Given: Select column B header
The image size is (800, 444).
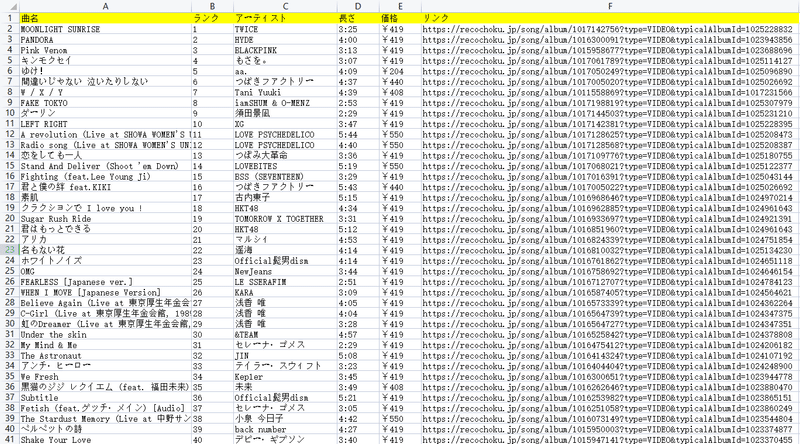Looking at the screenshot, I should (213, 6).
